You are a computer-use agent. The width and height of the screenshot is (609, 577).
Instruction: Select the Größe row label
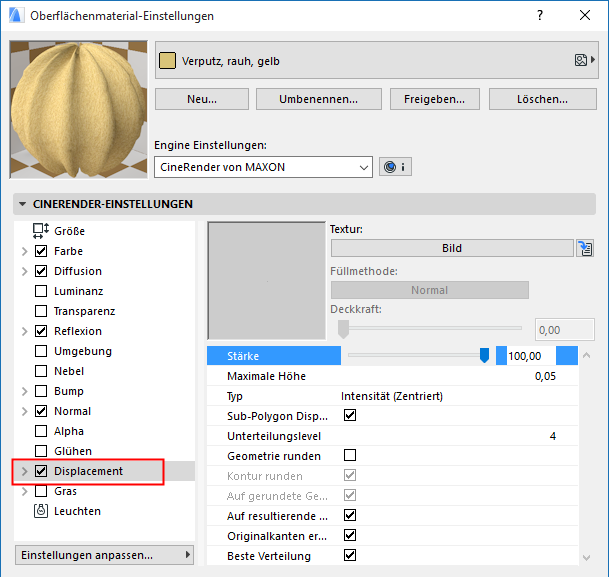pyautogui.click(x=70, y=231)
